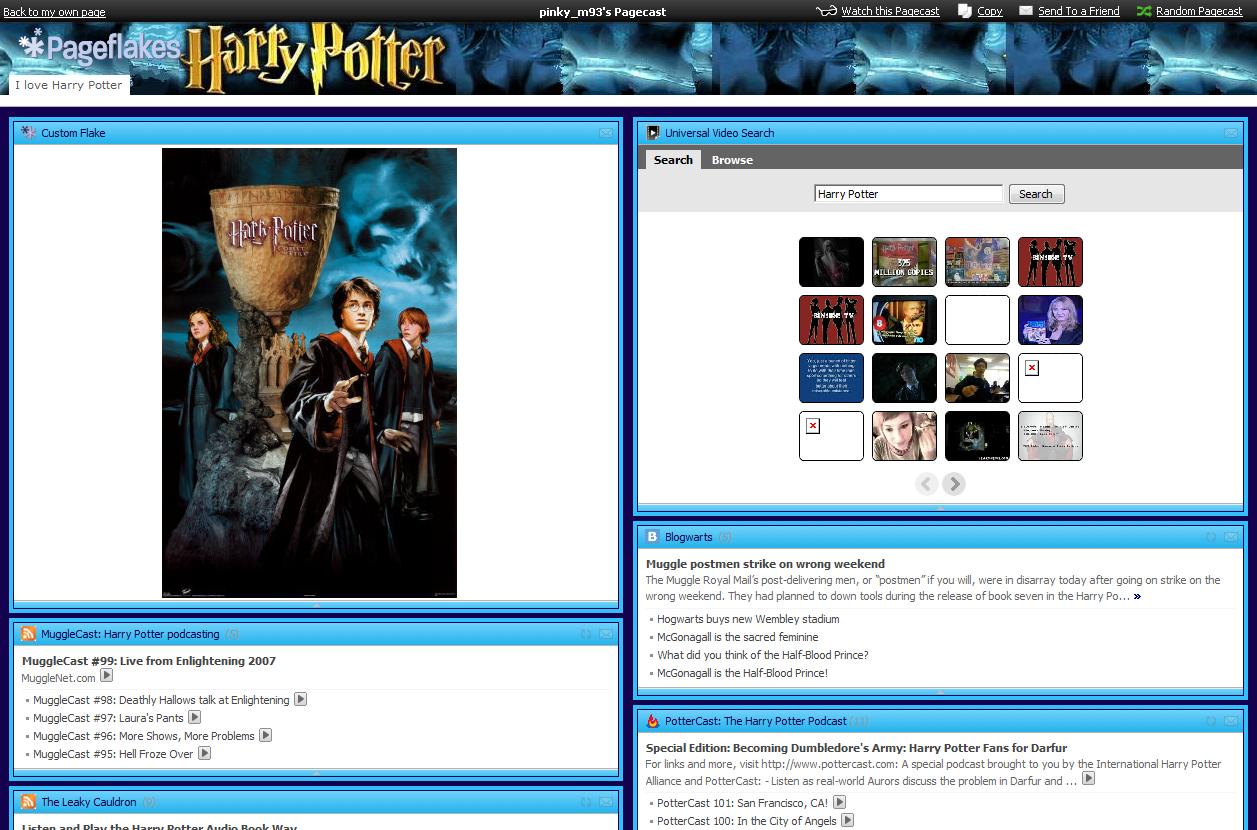The image size is (1257, 830).
Task: Click the MuggleCast RSS feed icon
Action: [29, 633]
